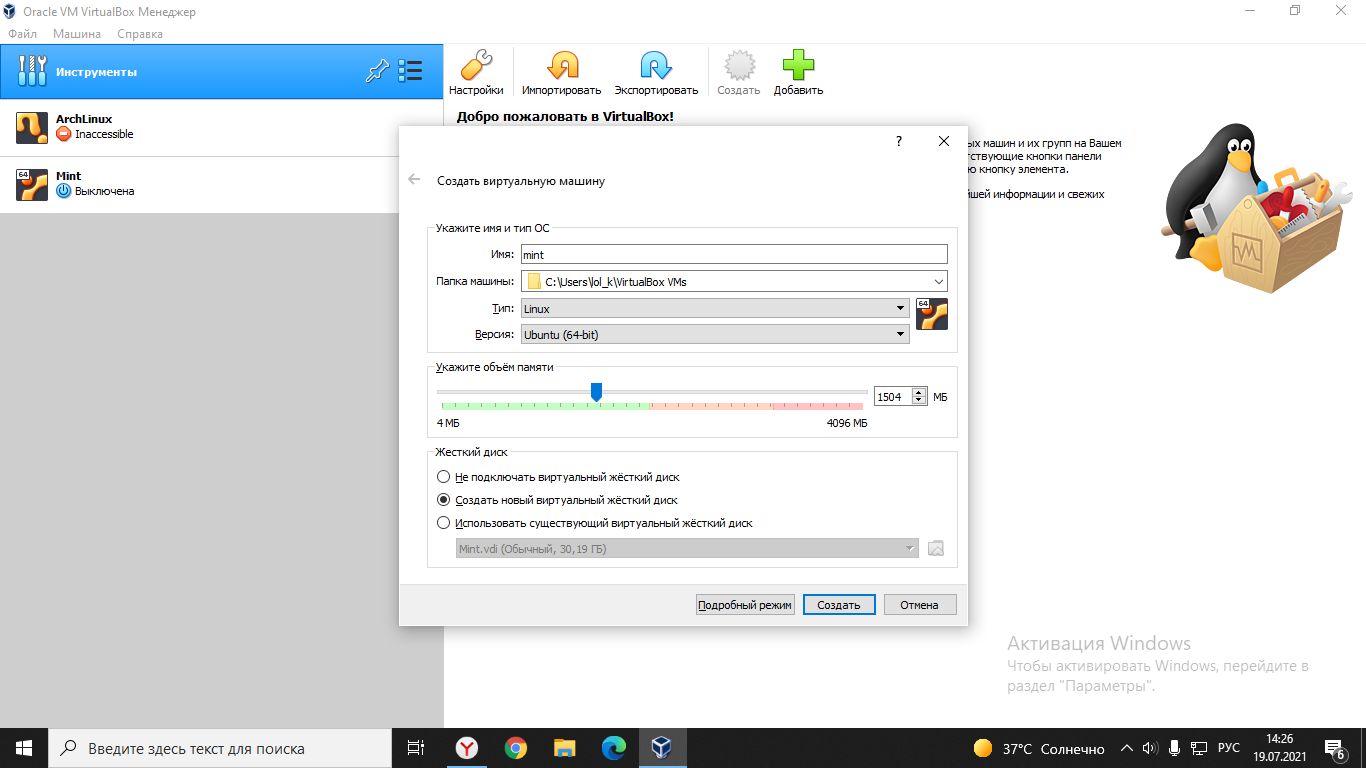Screen dimensions: 1366x768
Task: Open VirtualBox global Настройки
Action: (x=477, y=70)
